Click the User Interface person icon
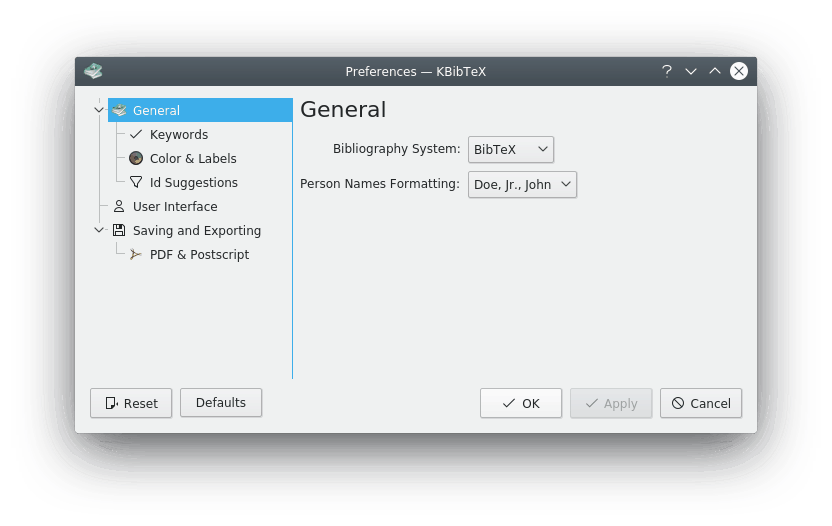This screenshot has height=526, width=832. [119, 206]
